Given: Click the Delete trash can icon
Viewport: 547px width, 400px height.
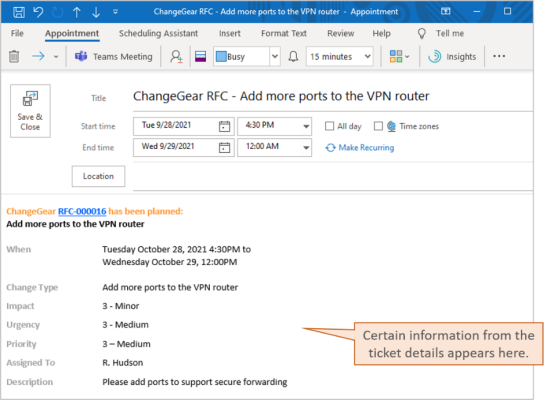Looking at the screenshot, I should (x=14, y=56).
